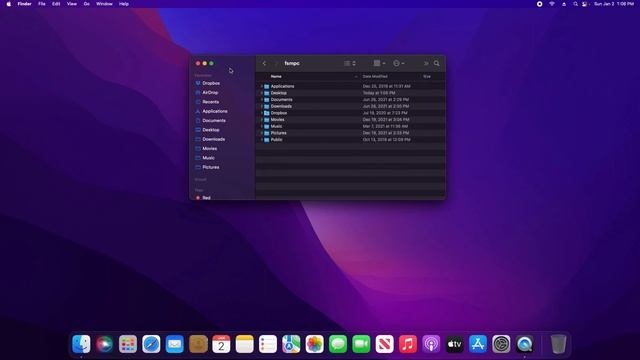The height and width of the screenshot is (360, 640).
Task: Expand the Applications folder row
Action: [x=261, y=87]
